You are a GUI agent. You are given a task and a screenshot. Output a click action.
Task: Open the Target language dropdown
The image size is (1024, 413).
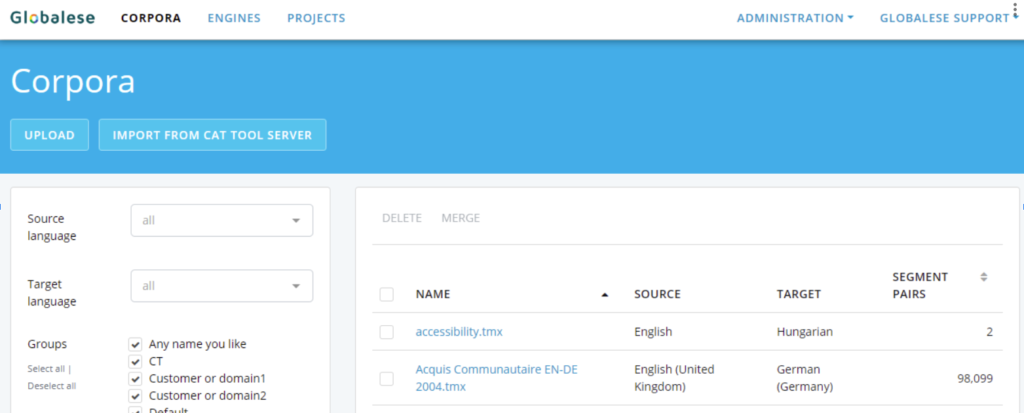222,286
